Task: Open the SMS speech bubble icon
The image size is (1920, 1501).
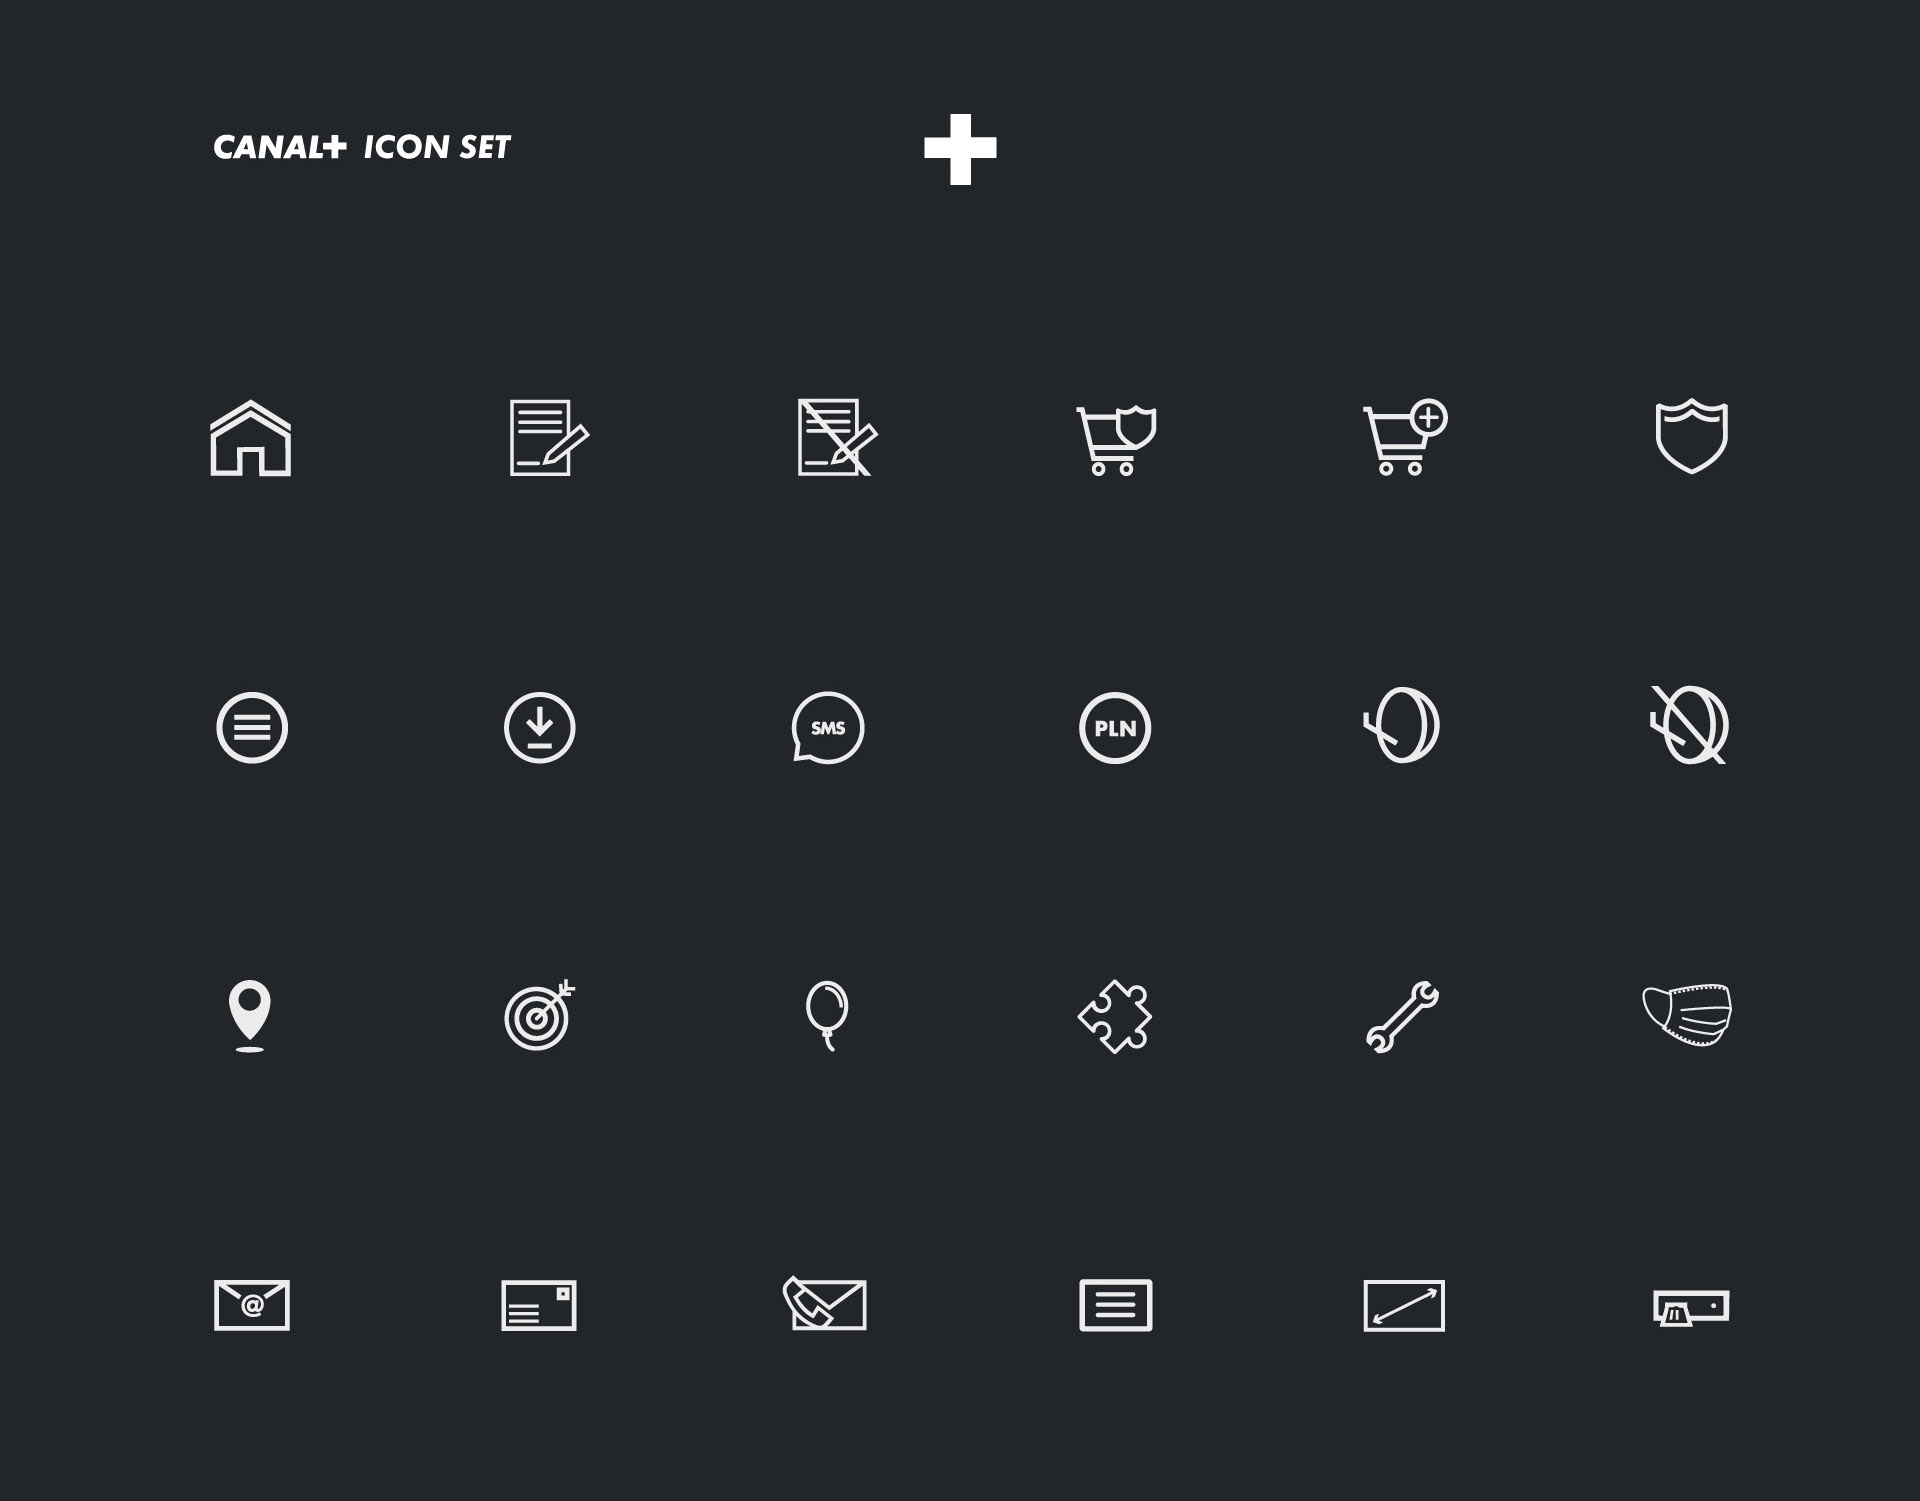Action: (x=827, y=728)
